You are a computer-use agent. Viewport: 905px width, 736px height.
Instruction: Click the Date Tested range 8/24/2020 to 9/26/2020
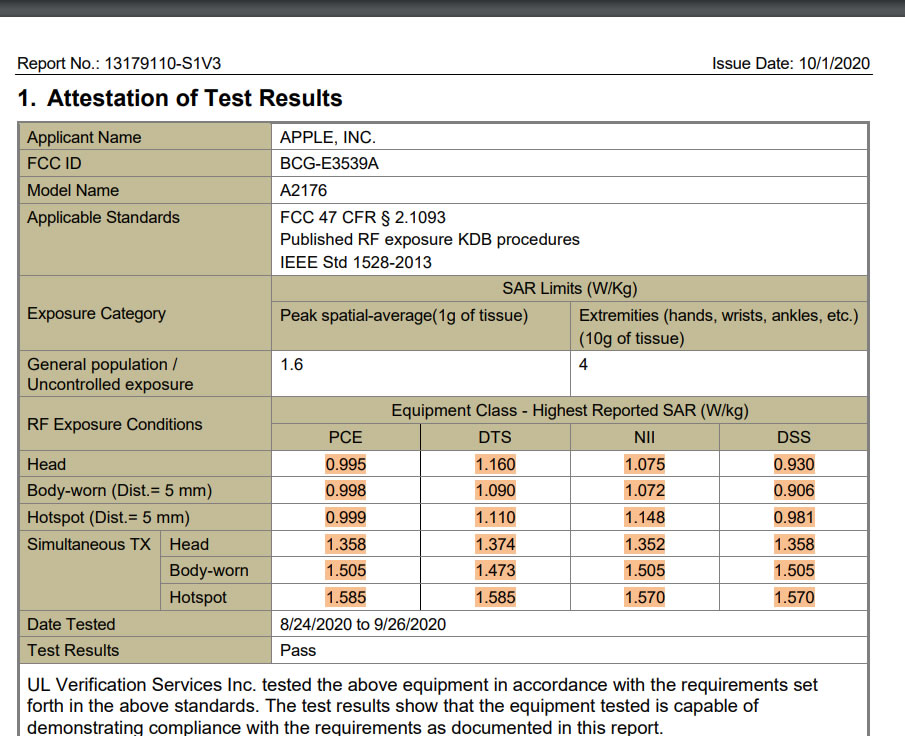pyautogui.click(x=362, y=624)
